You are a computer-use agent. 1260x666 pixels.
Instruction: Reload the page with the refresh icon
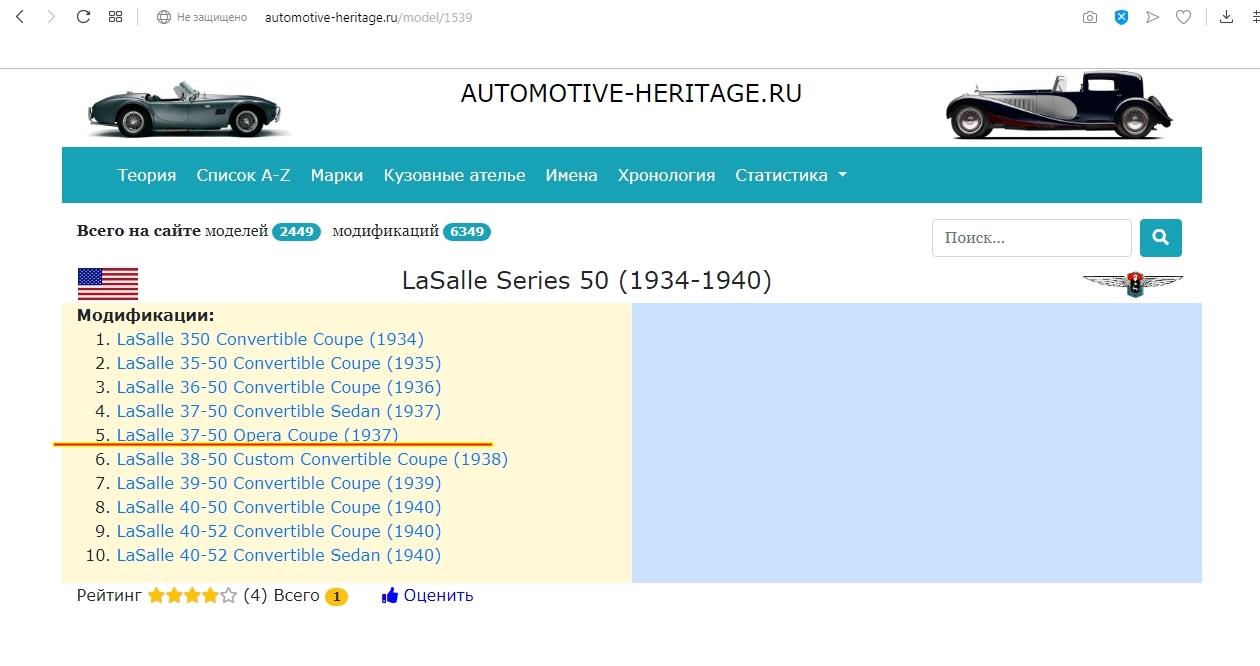(x=84, y=17)
